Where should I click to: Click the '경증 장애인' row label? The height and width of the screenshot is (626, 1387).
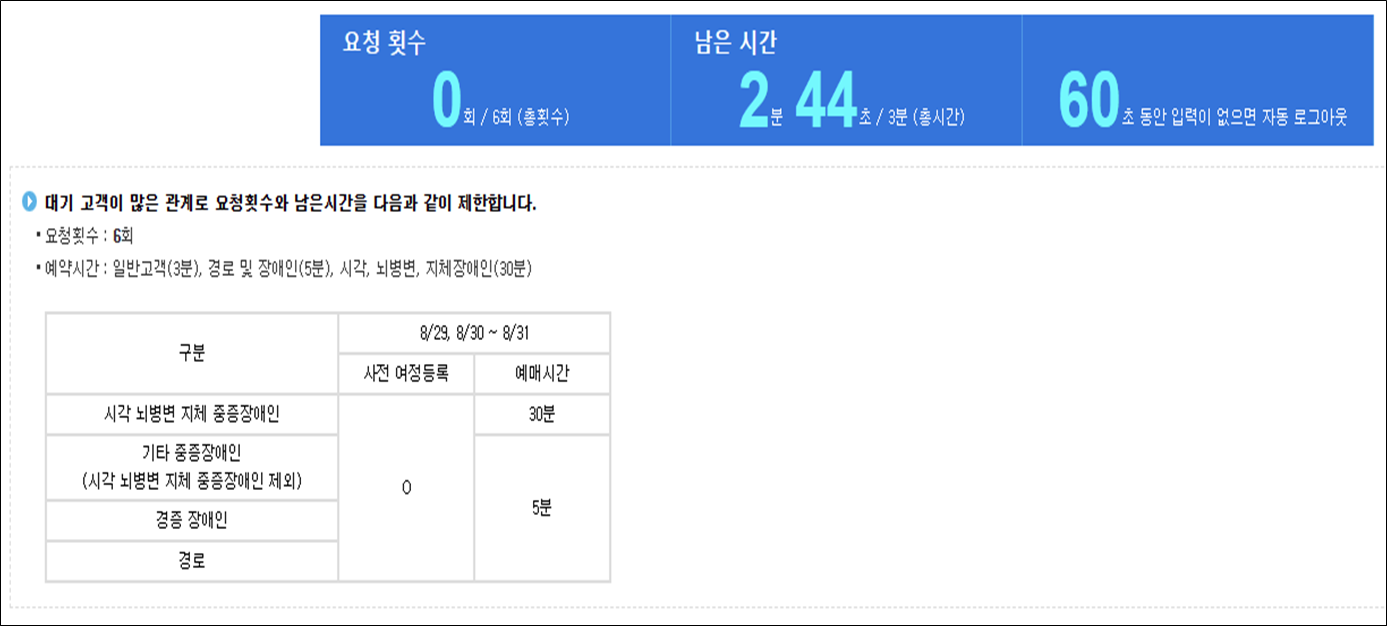[x=192, y=521]
